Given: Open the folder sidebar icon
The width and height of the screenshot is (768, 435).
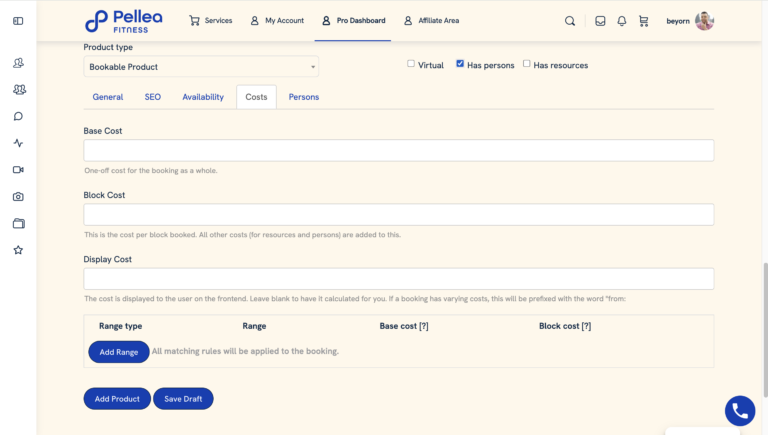Looking at the screenshot, I should pyautogui.click(x=19, y=223).
